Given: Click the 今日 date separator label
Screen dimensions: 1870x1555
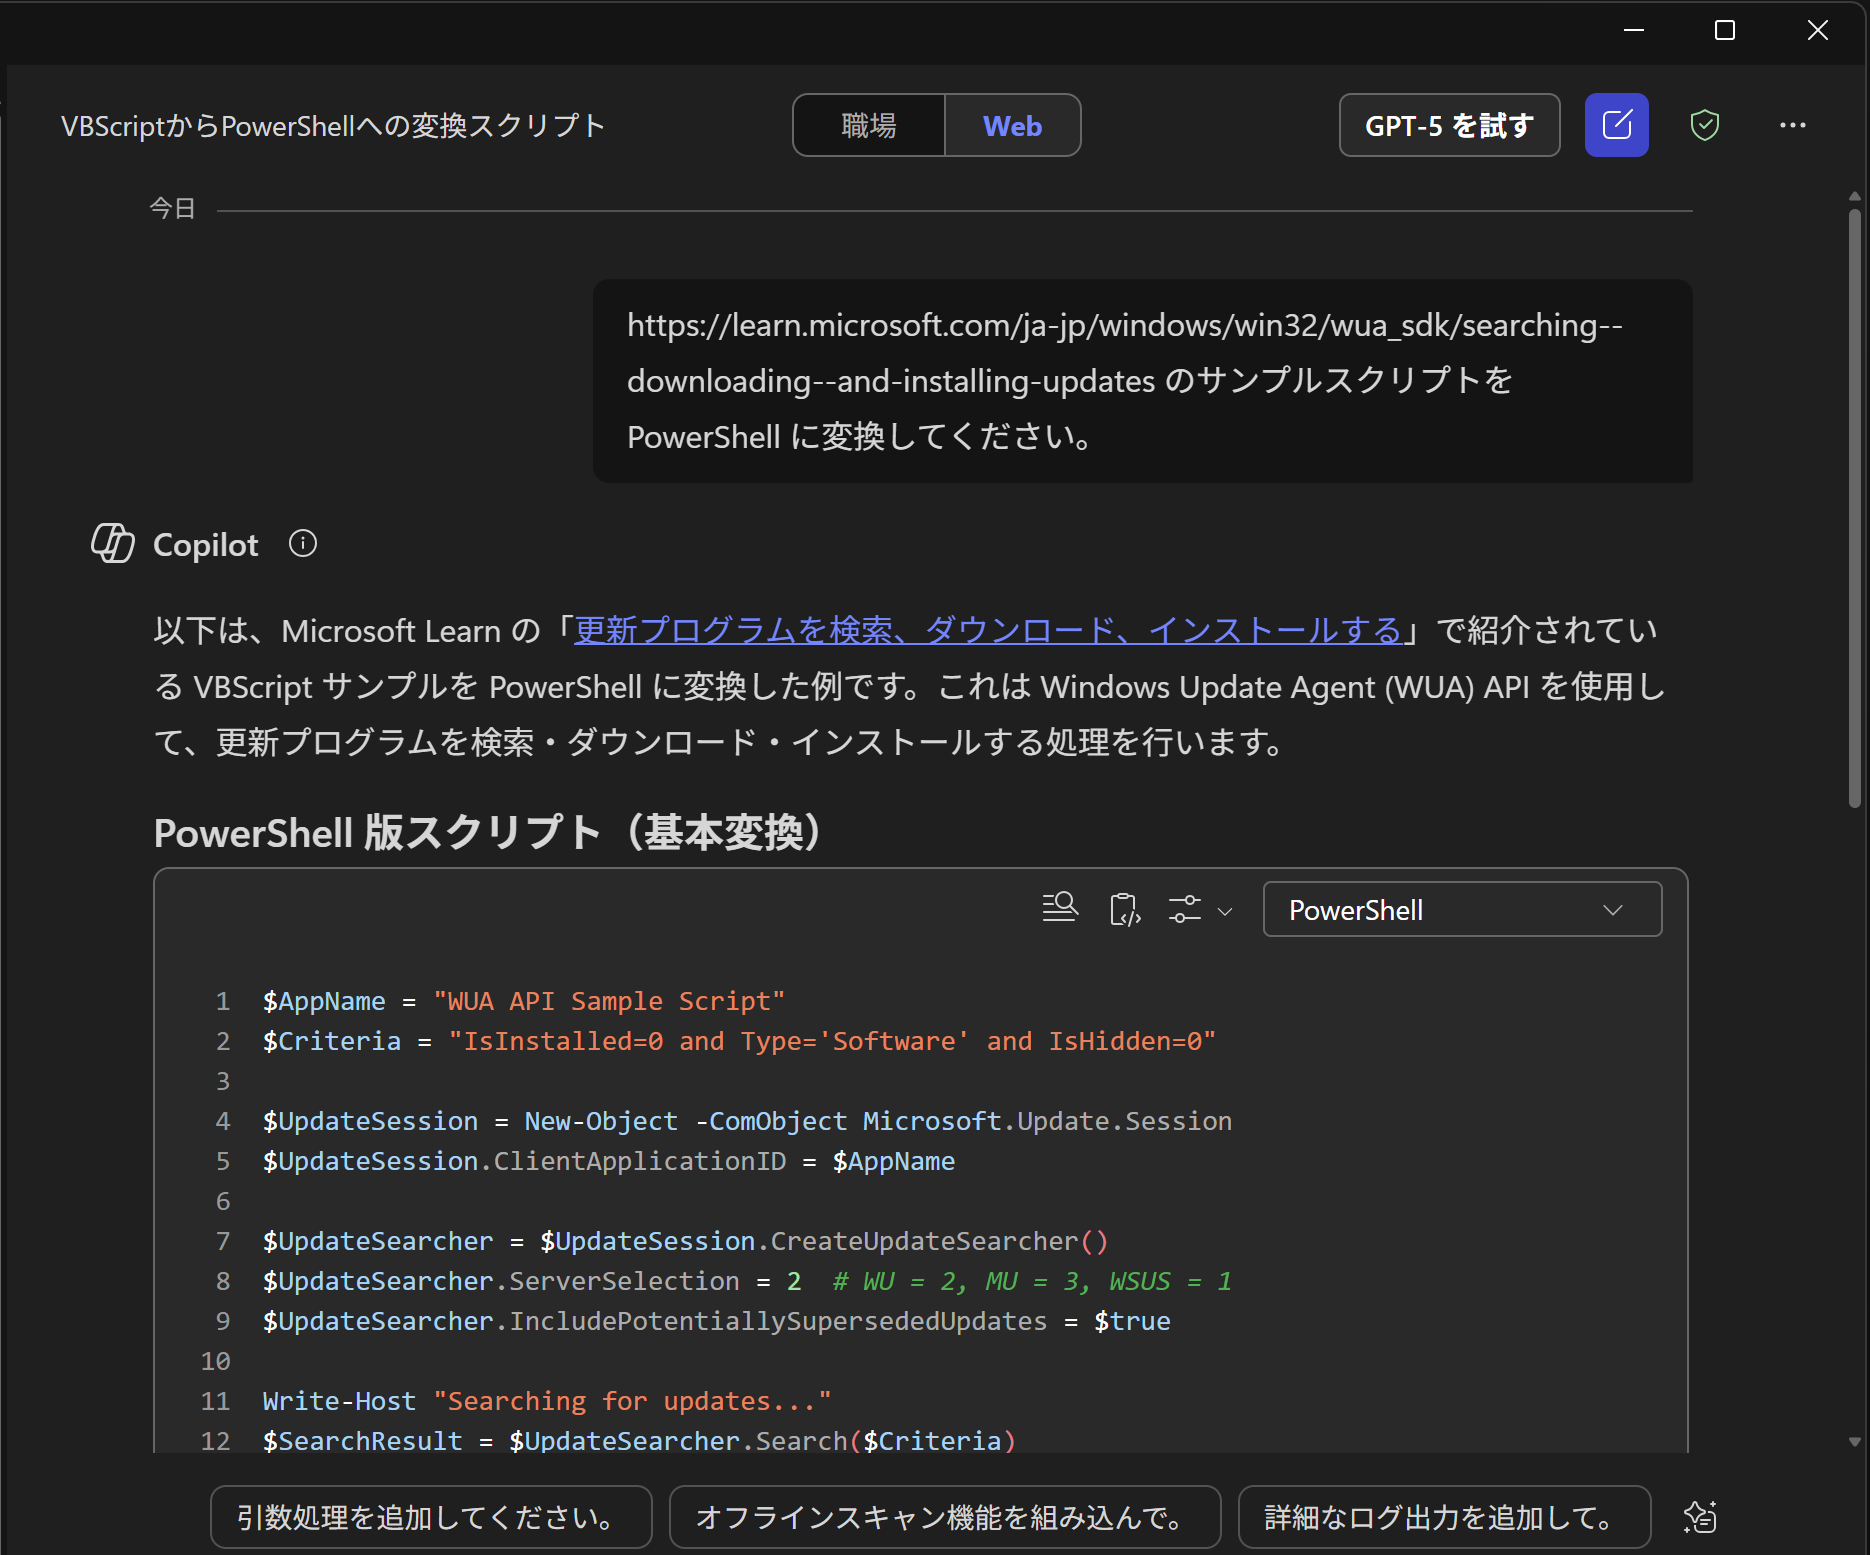Looking at the screenshot, I should click(172, 208).
